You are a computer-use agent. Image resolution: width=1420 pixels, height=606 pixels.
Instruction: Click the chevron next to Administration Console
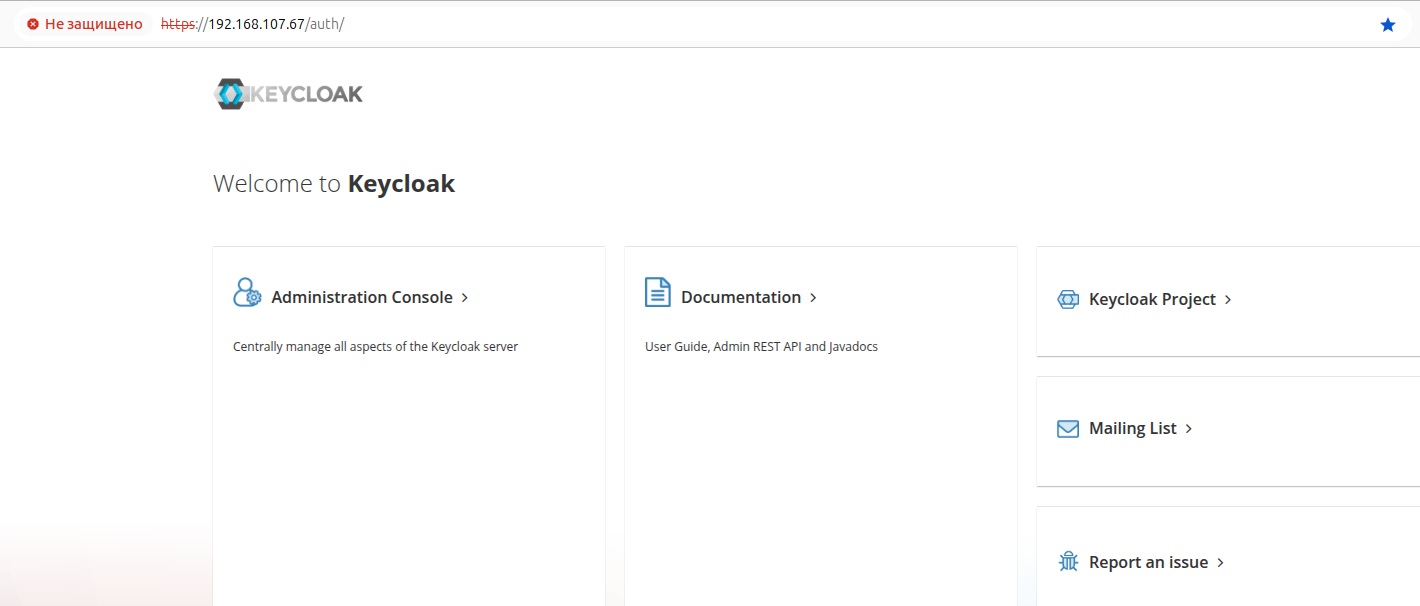(x=465, y=298)
